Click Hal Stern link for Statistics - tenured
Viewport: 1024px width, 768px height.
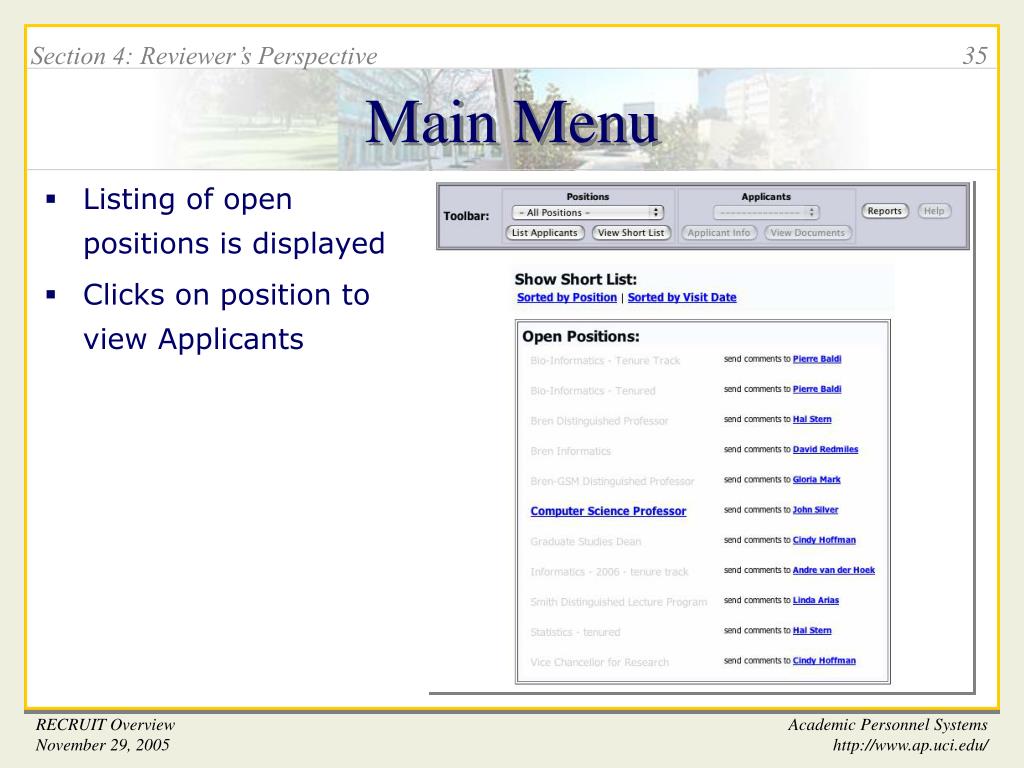point(812,630)
